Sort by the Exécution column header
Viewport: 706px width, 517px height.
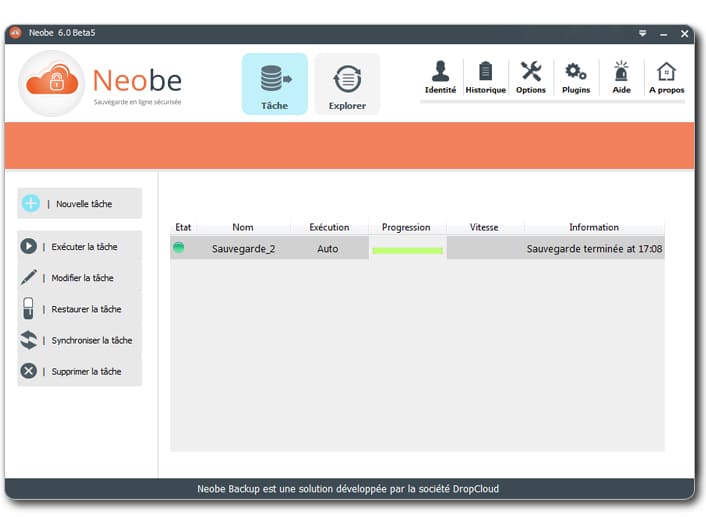329,227
